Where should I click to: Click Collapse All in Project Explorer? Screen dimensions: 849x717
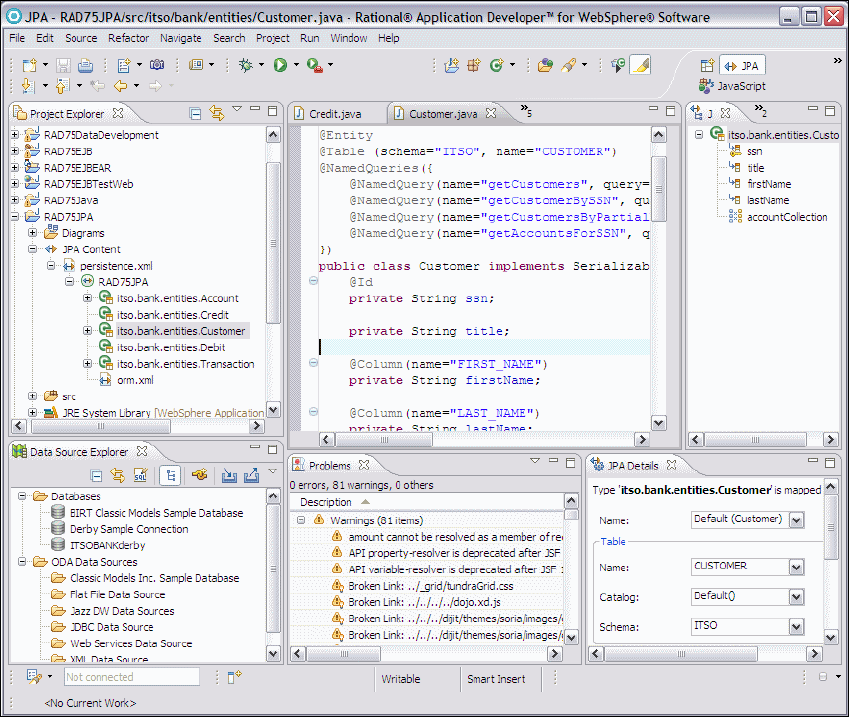(196, 114)
